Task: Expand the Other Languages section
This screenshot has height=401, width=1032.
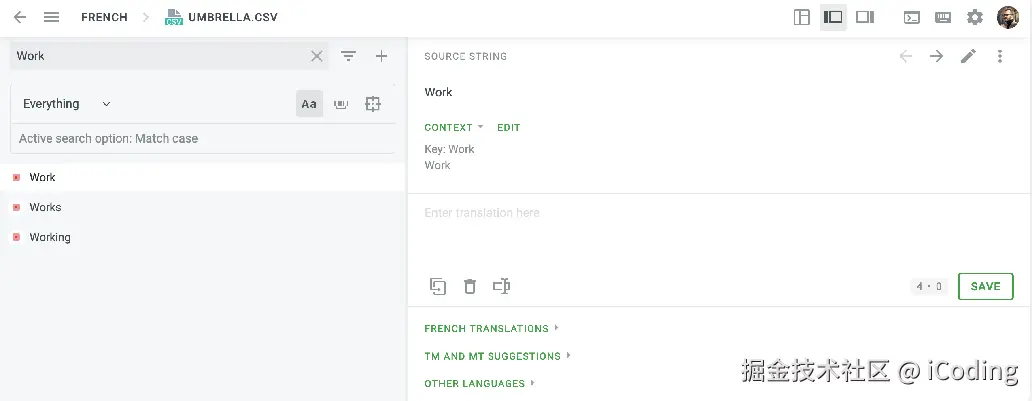Action: [x=479, y=383]
